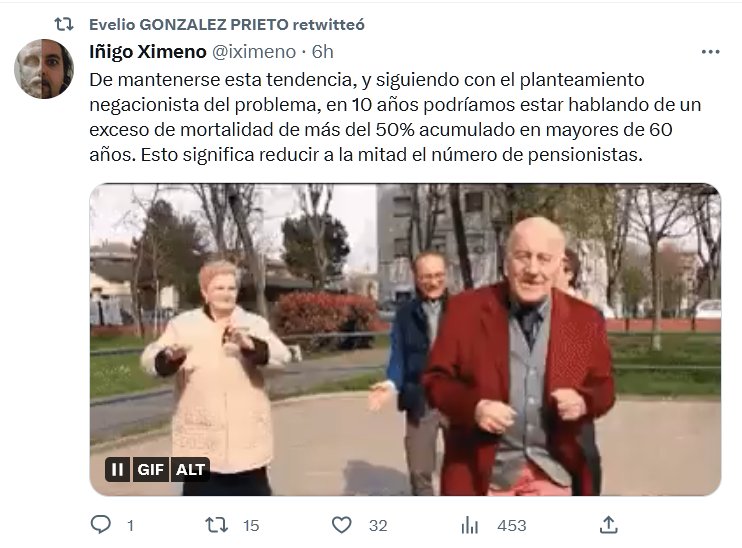This screenshot has width=742, height=548.
Task: Open the dancing seniors GIF
Action: [406, 339]
